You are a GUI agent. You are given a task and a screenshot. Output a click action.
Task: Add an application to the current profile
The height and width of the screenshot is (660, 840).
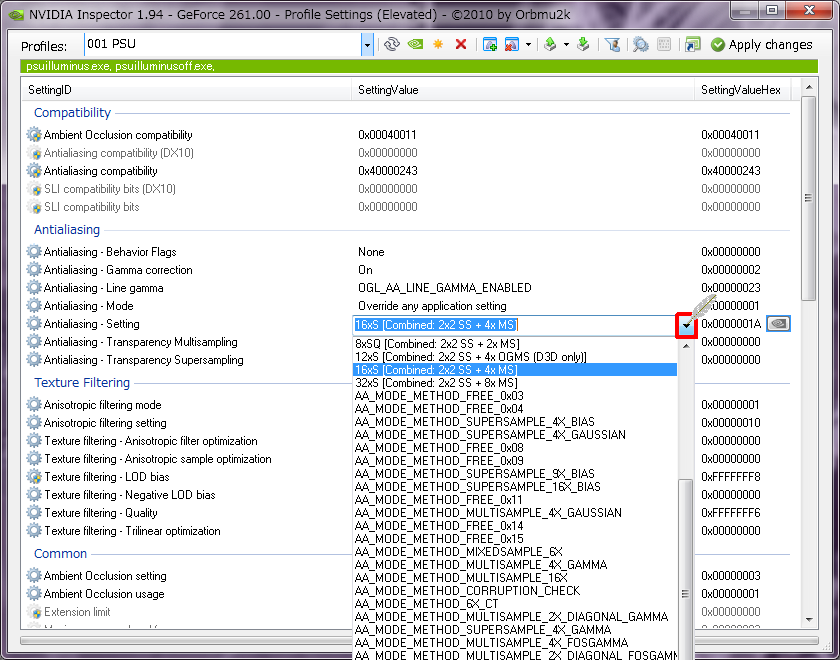(490, 44)
